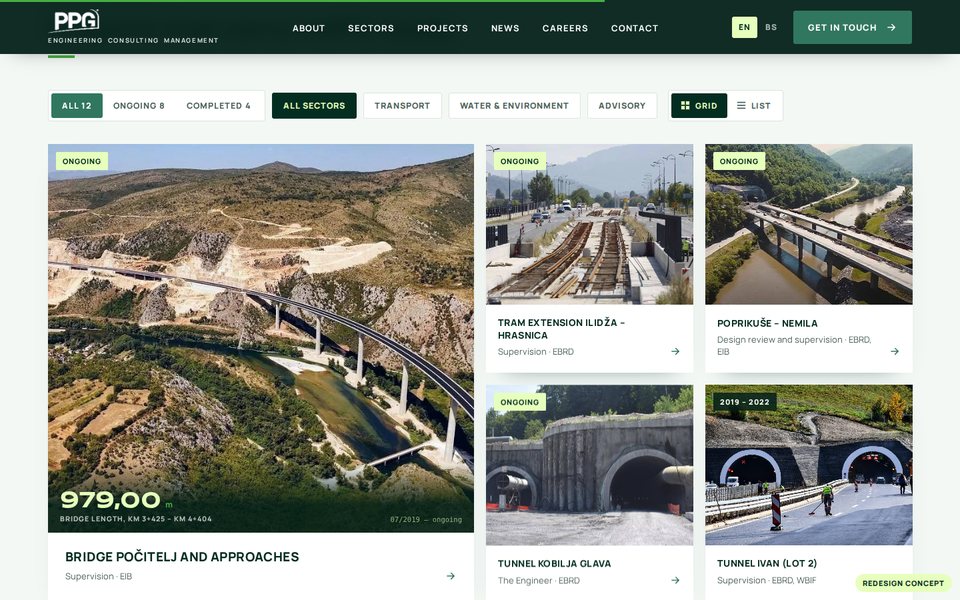Select EN language
This screenshot has height=600, width=960.
(744, 28)
